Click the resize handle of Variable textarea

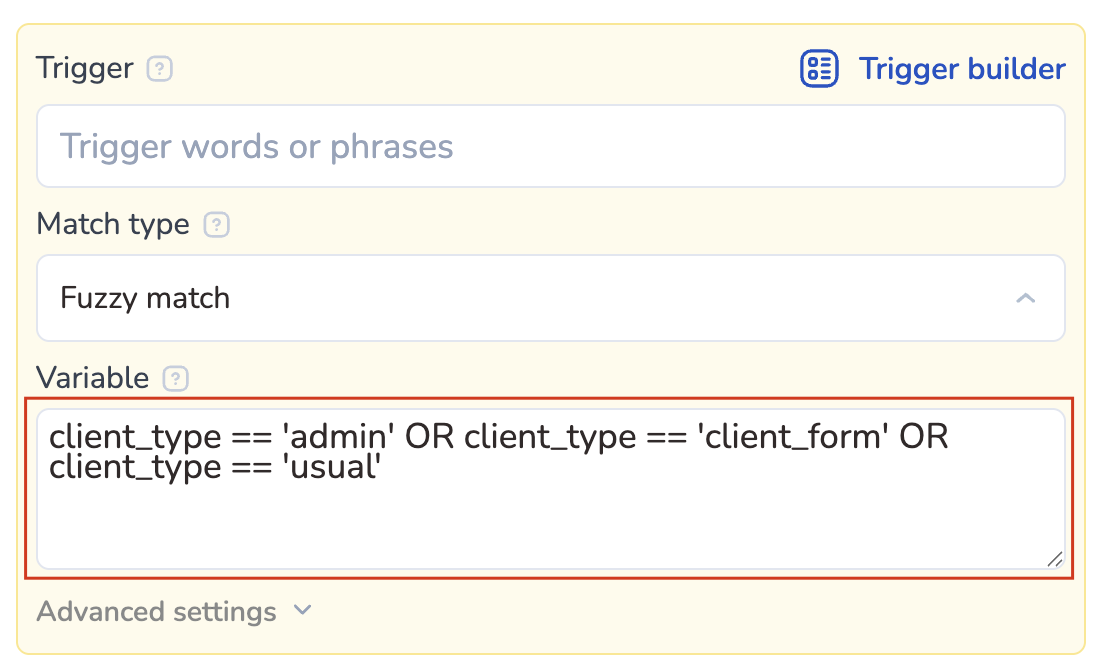click(x=1054, y=560)
